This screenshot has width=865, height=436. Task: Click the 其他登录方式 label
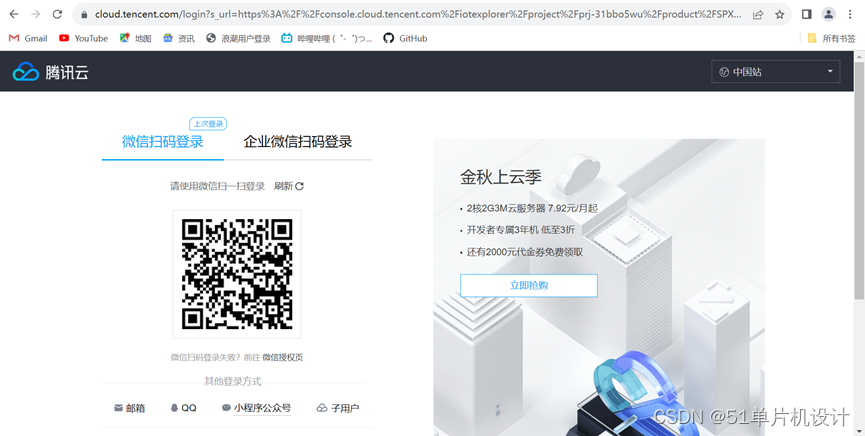(233, 381)
